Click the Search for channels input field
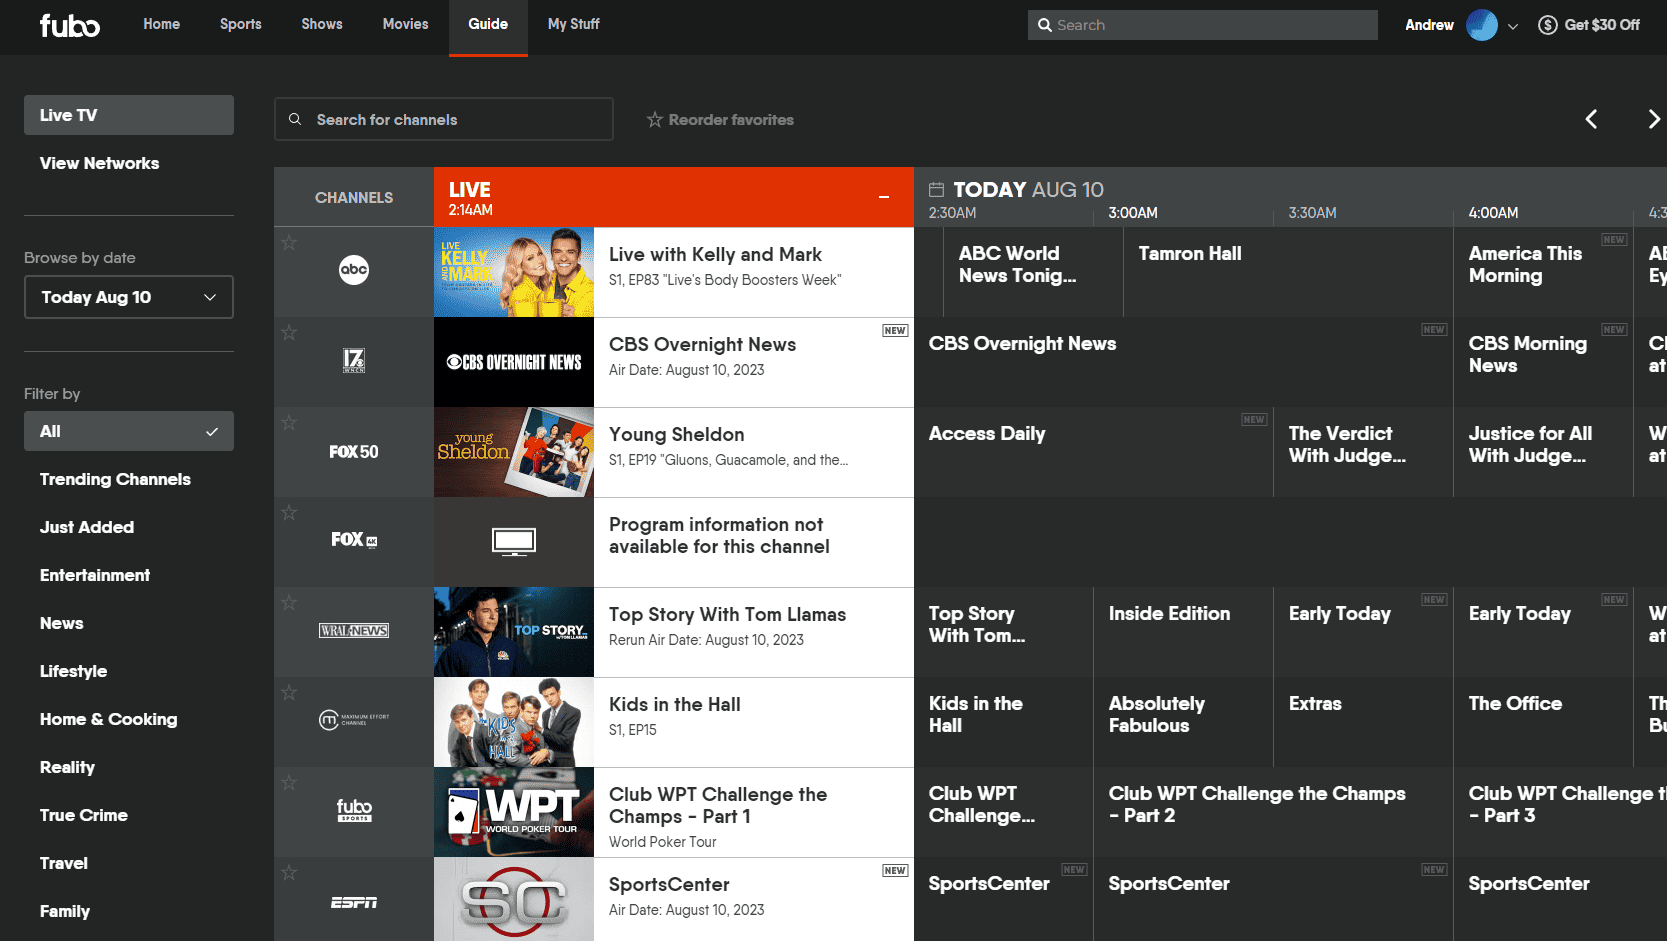Screen dimensions: 1667x941 click(443, 119)
